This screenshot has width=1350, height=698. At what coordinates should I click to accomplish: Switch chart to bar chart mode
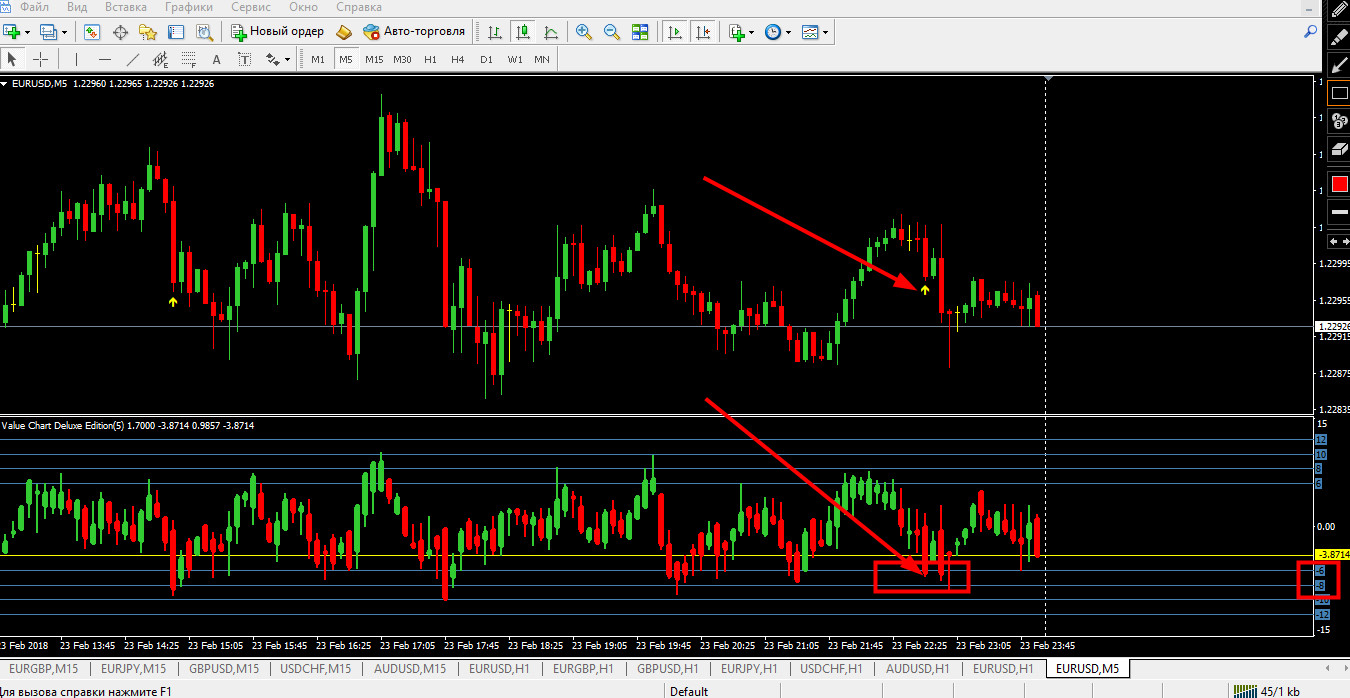(x=494, y=32)
